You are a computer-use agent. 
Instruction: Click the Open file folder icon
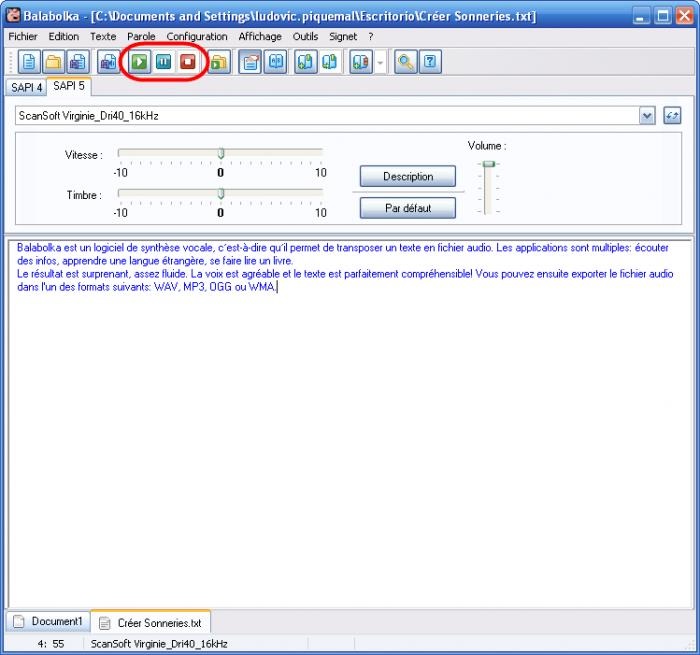pyautogui.click(x=54, y=62)
